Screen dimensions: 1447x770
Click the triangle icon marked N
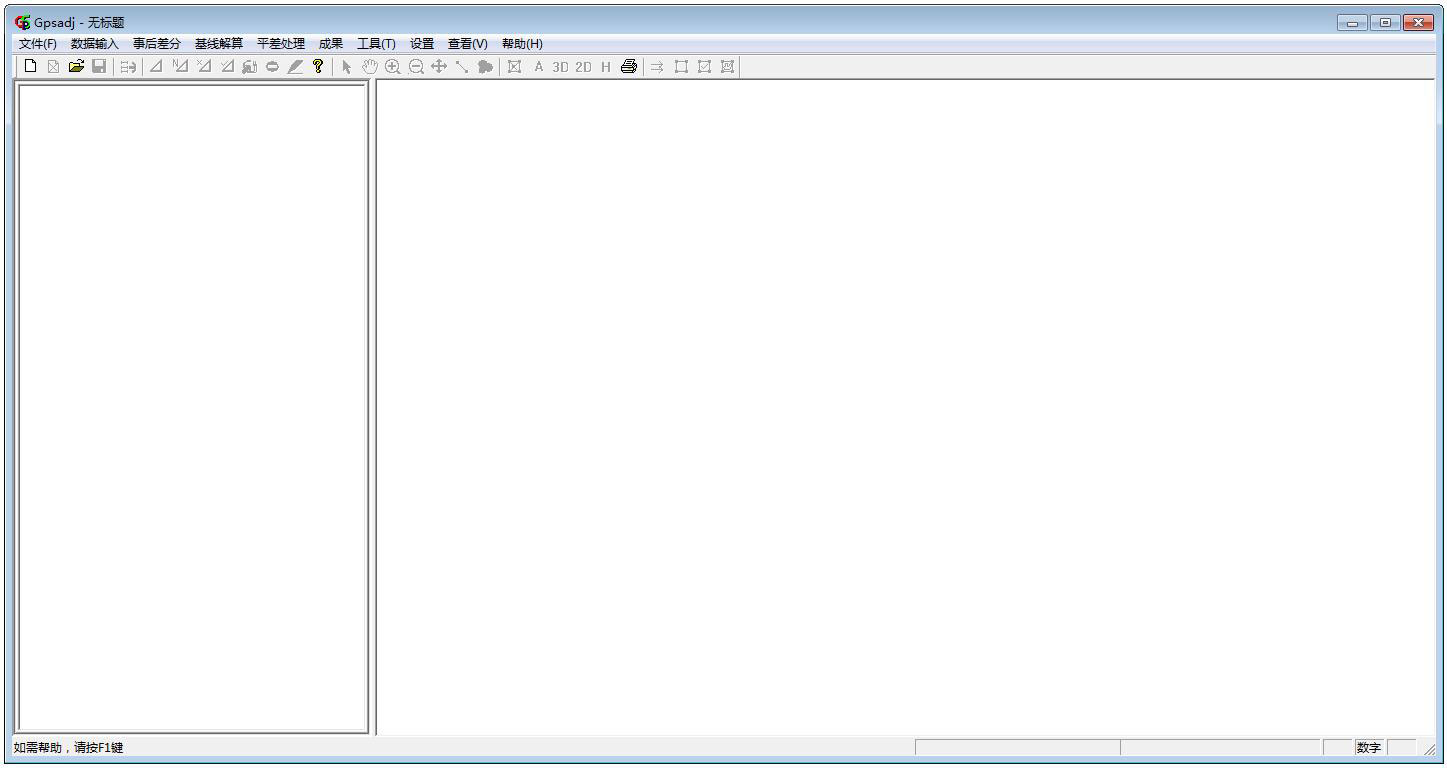click(x=180, y=67)
